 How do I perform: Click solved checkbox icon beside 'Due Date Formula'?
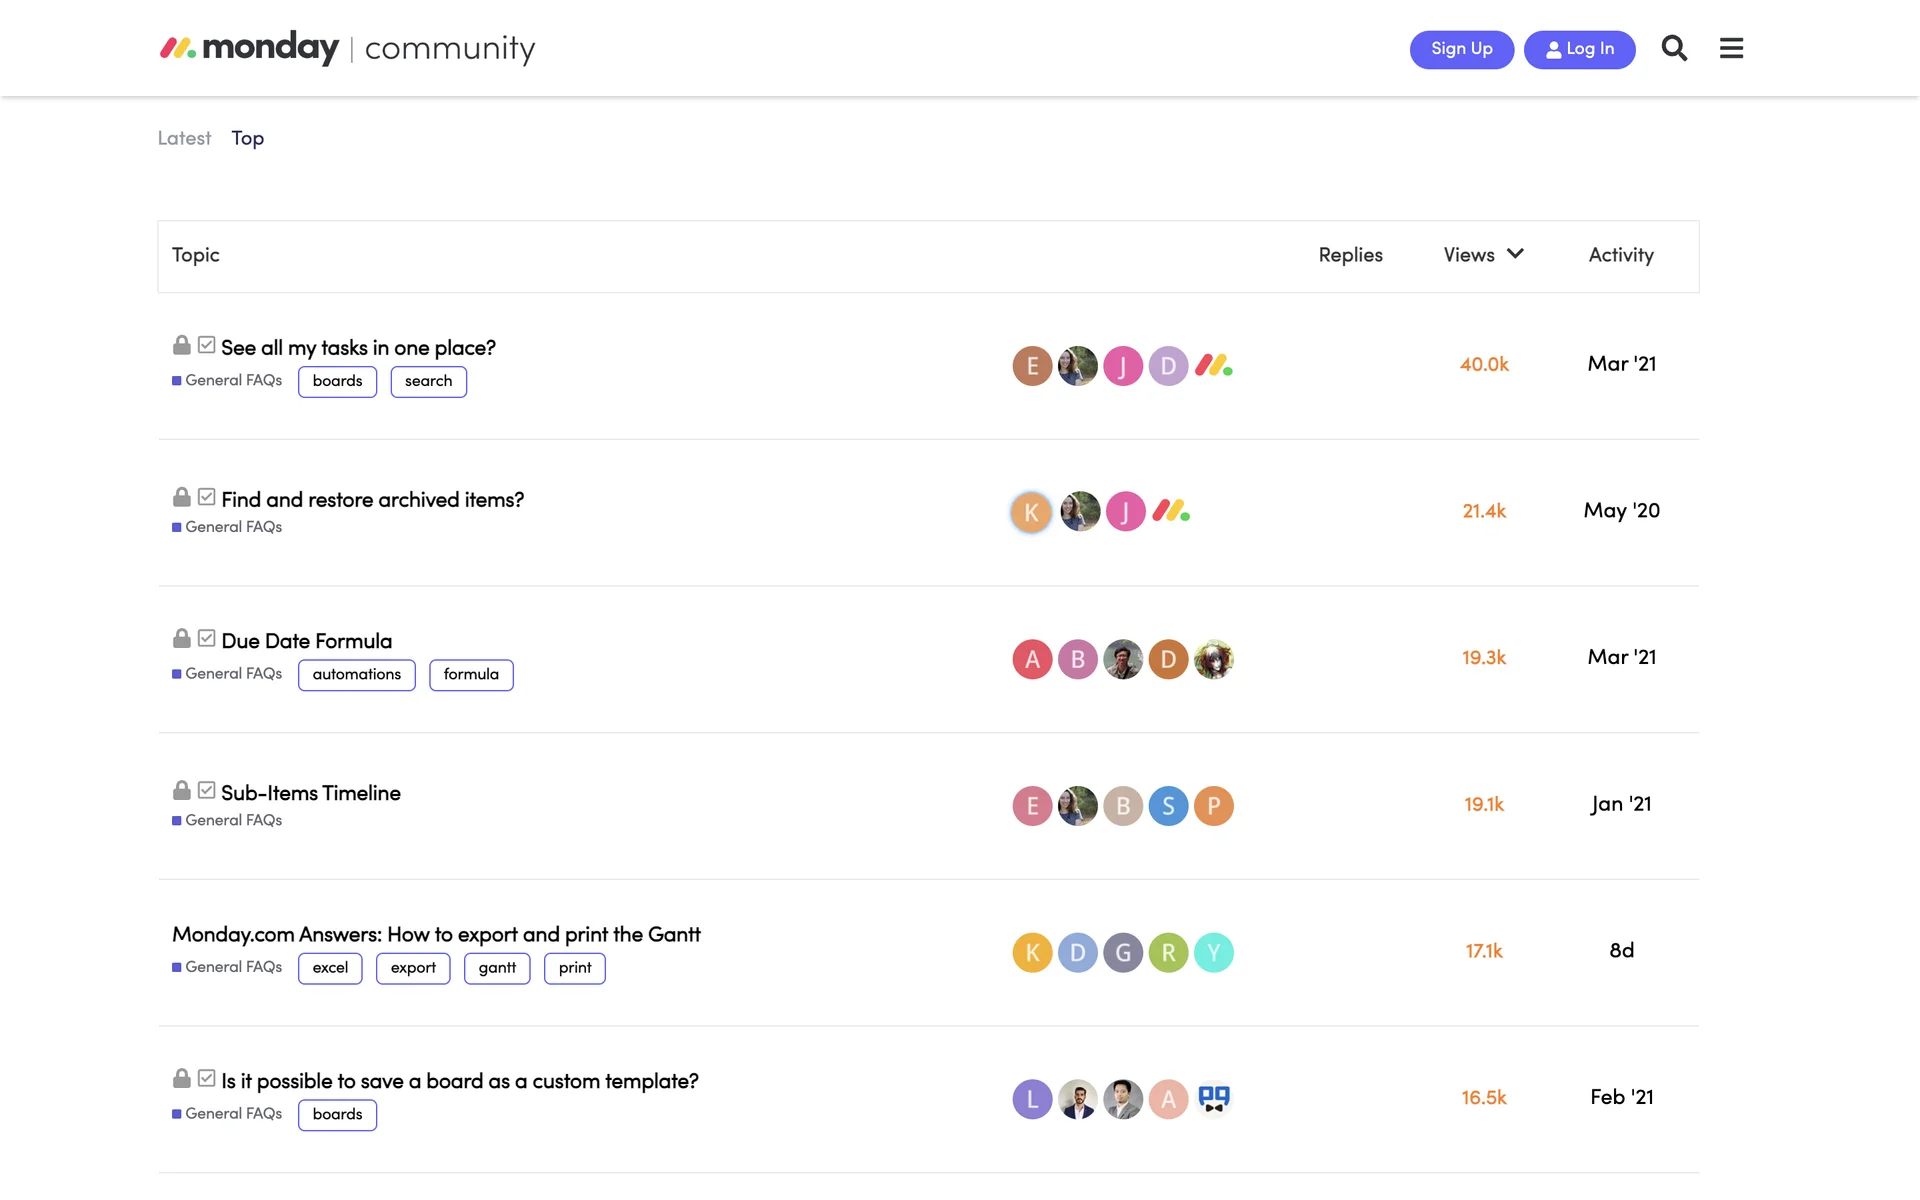coord(207,638)
